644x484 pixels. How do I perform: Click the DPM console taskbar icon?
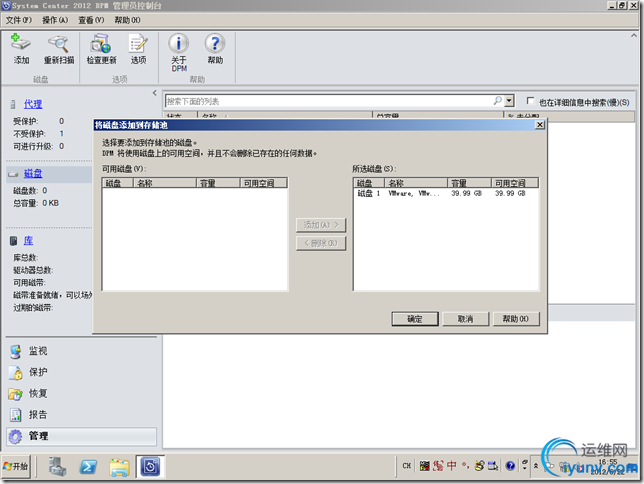(150, 466)
